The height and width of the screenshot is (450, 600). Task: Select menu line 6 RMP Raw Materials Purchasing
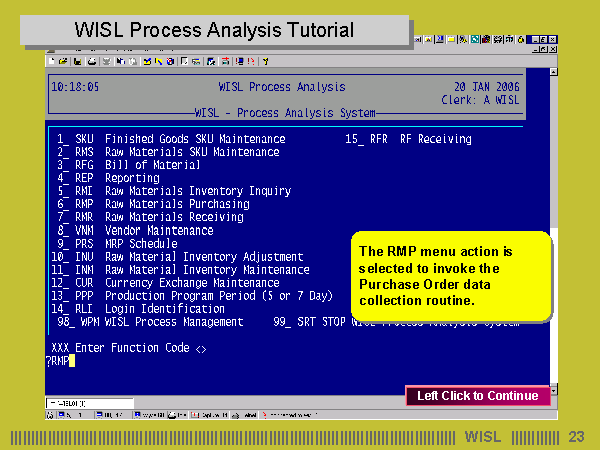coord(153,204)
